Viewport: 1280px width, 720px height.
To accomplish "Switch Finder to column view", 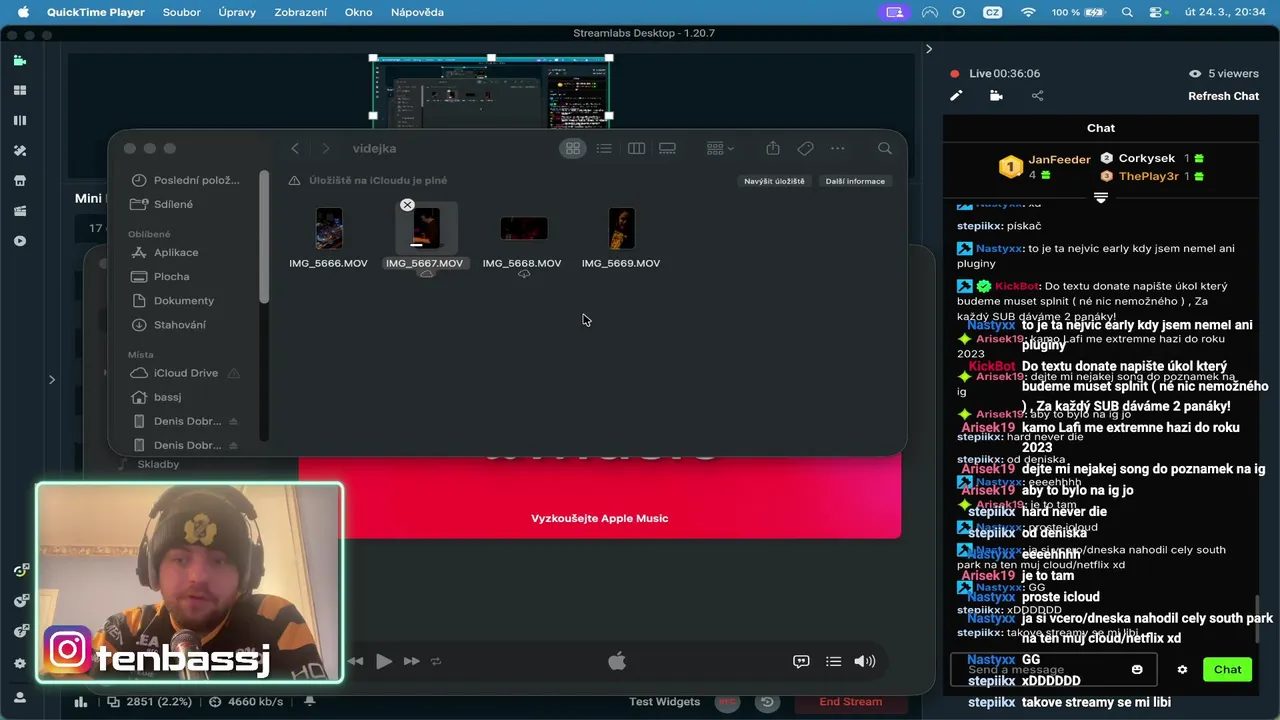I will click(636, 148).
